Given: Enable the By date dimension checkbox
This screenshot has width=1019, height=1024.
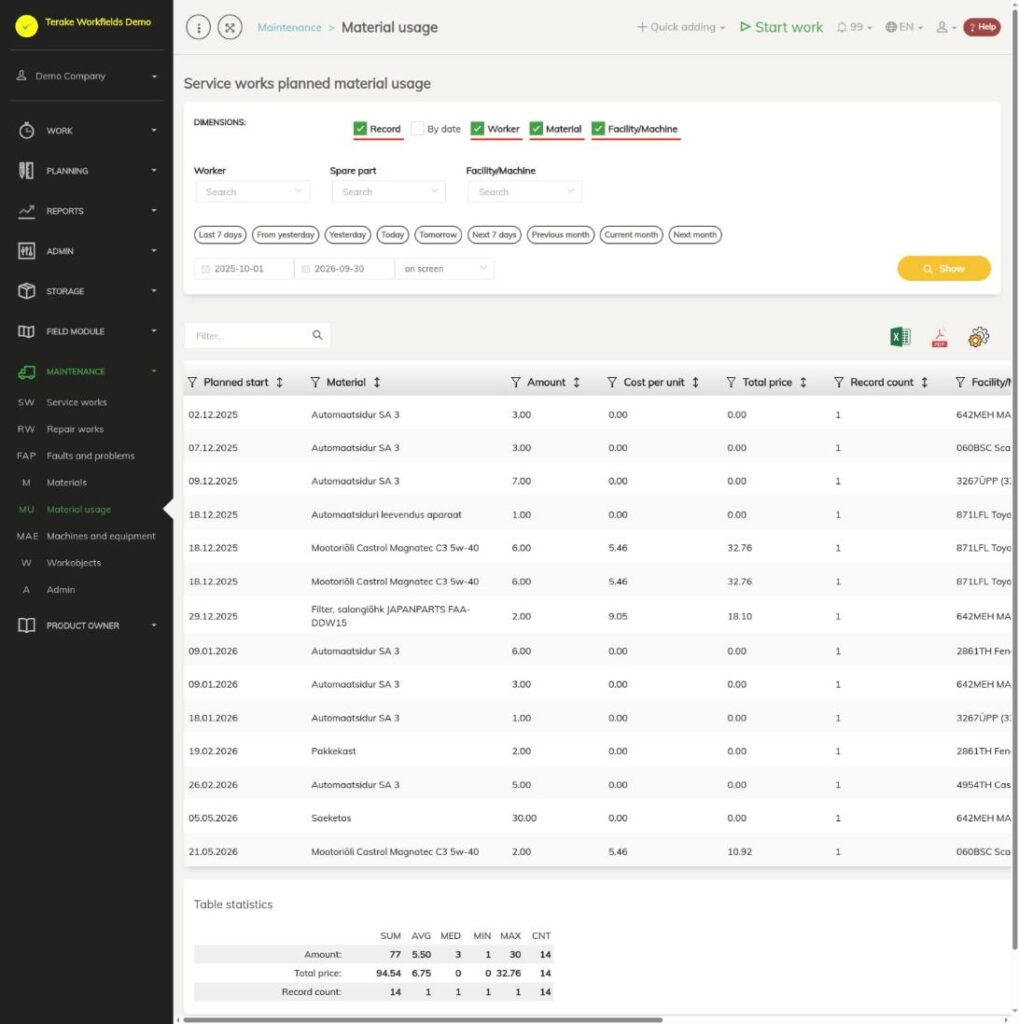Looking at the screenshot, I should (x=417, y=129).
